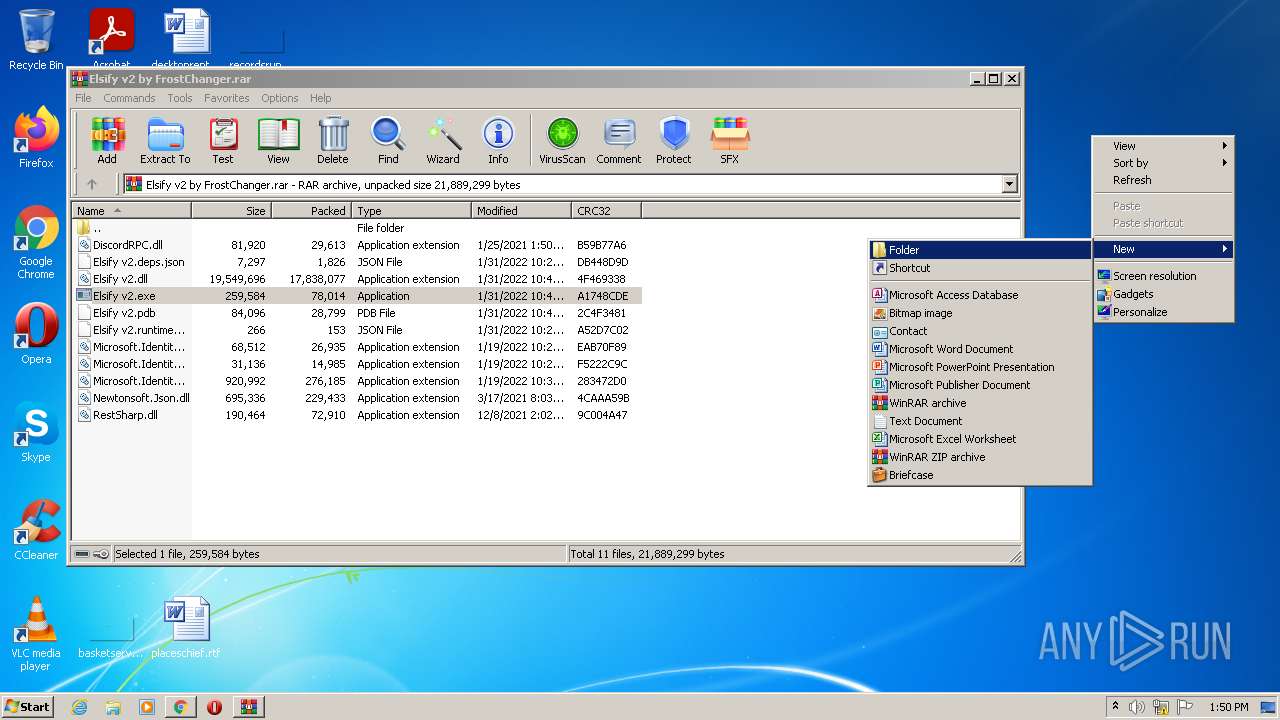This screenshot has height=720, width=1280.
Task: Click the Start button
Action: [x=27, y=707]
